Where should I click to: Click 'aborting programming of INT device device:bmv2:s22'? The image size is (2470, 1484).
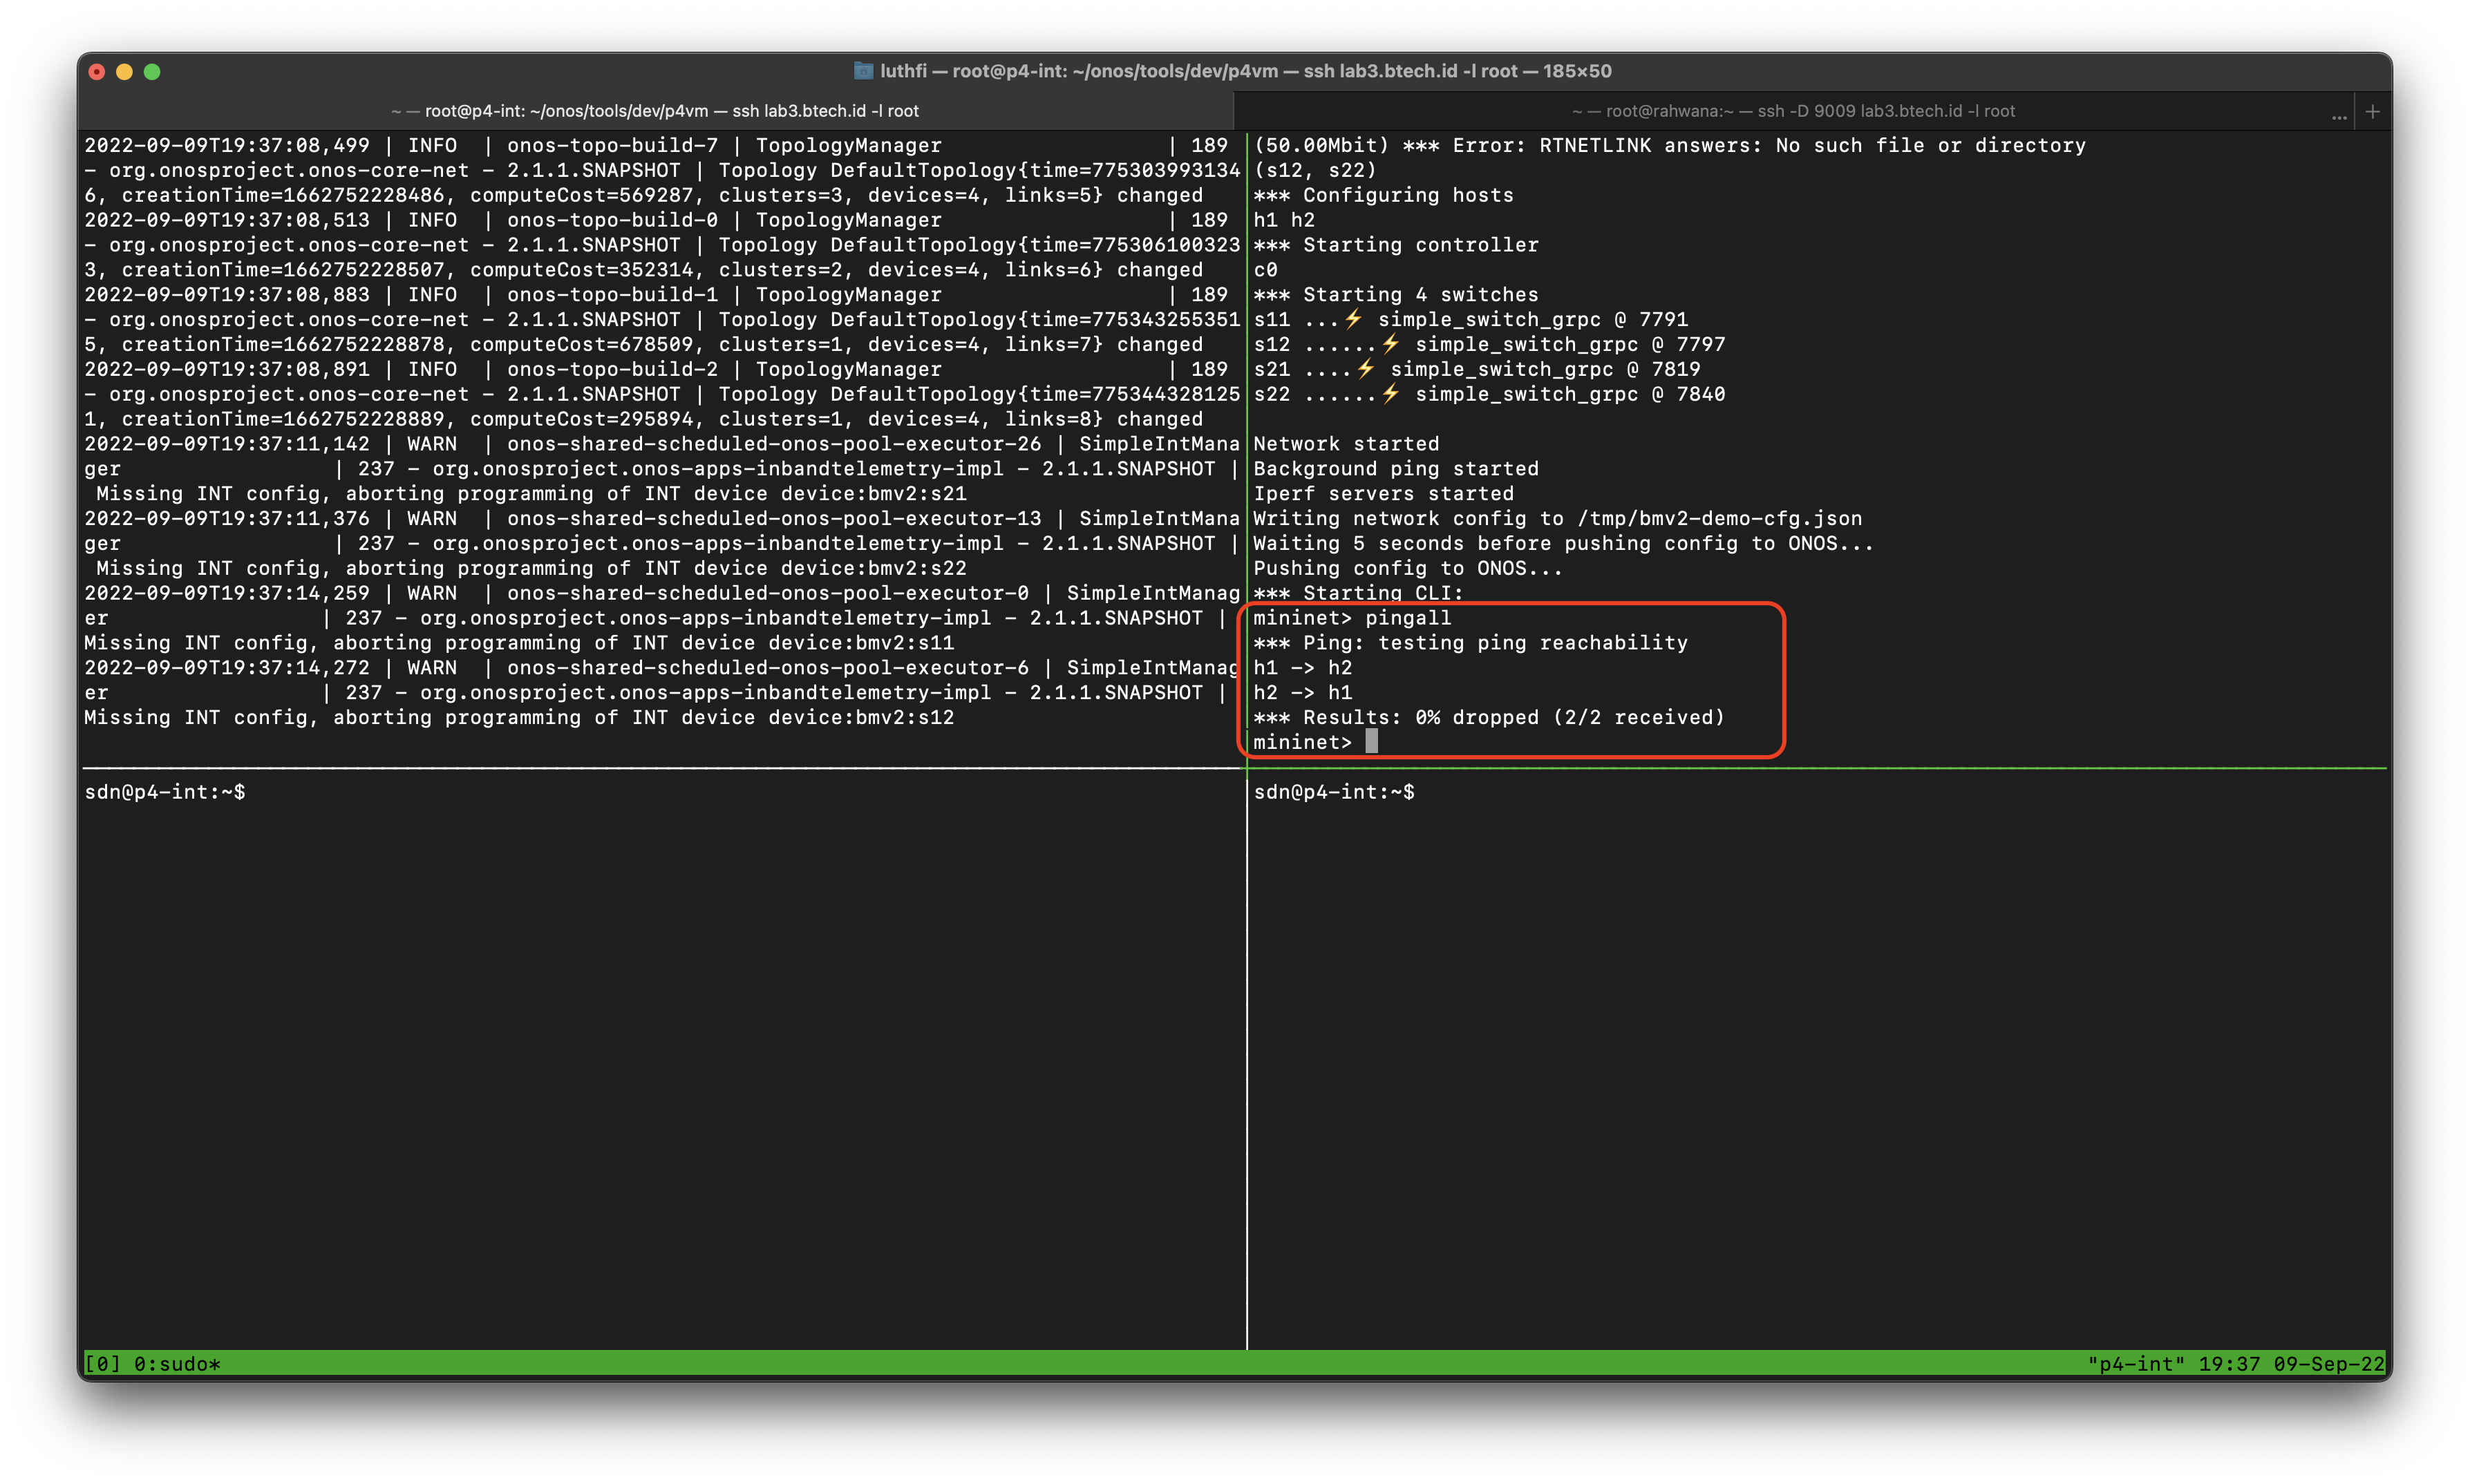click(656, 568)
